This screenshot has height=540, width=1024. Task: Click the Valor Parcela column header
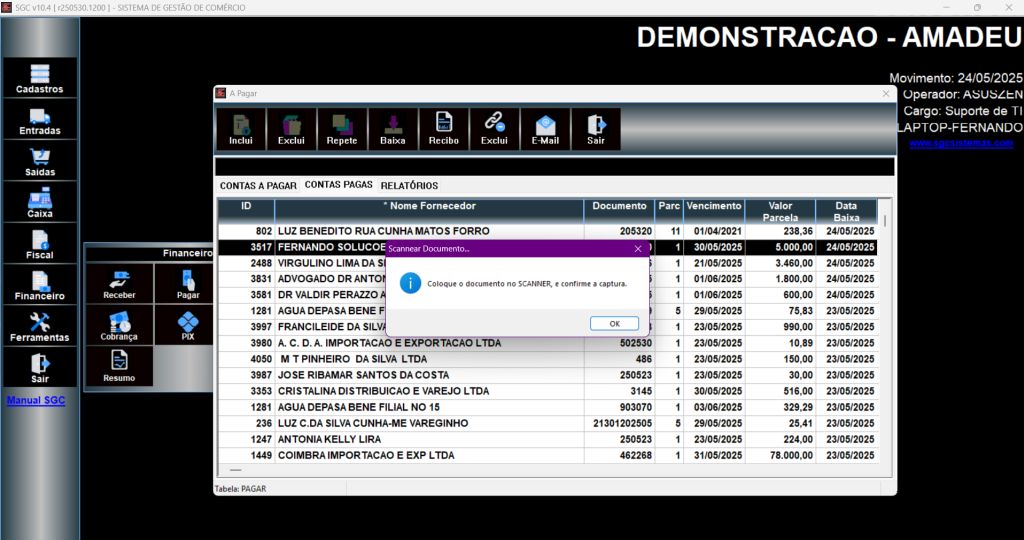(780, 211)
